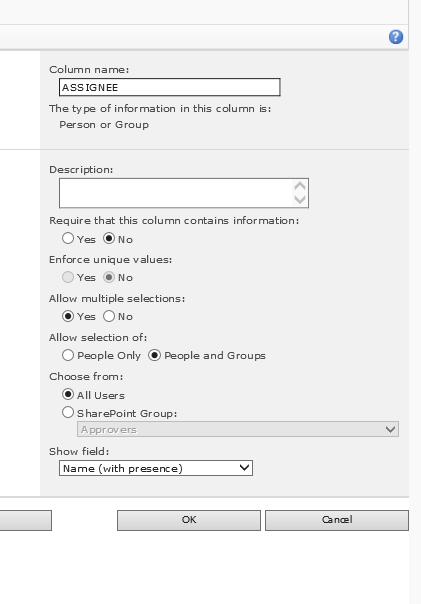
Task: Select the SharePoint Group radio button
Action: (68, 413)
